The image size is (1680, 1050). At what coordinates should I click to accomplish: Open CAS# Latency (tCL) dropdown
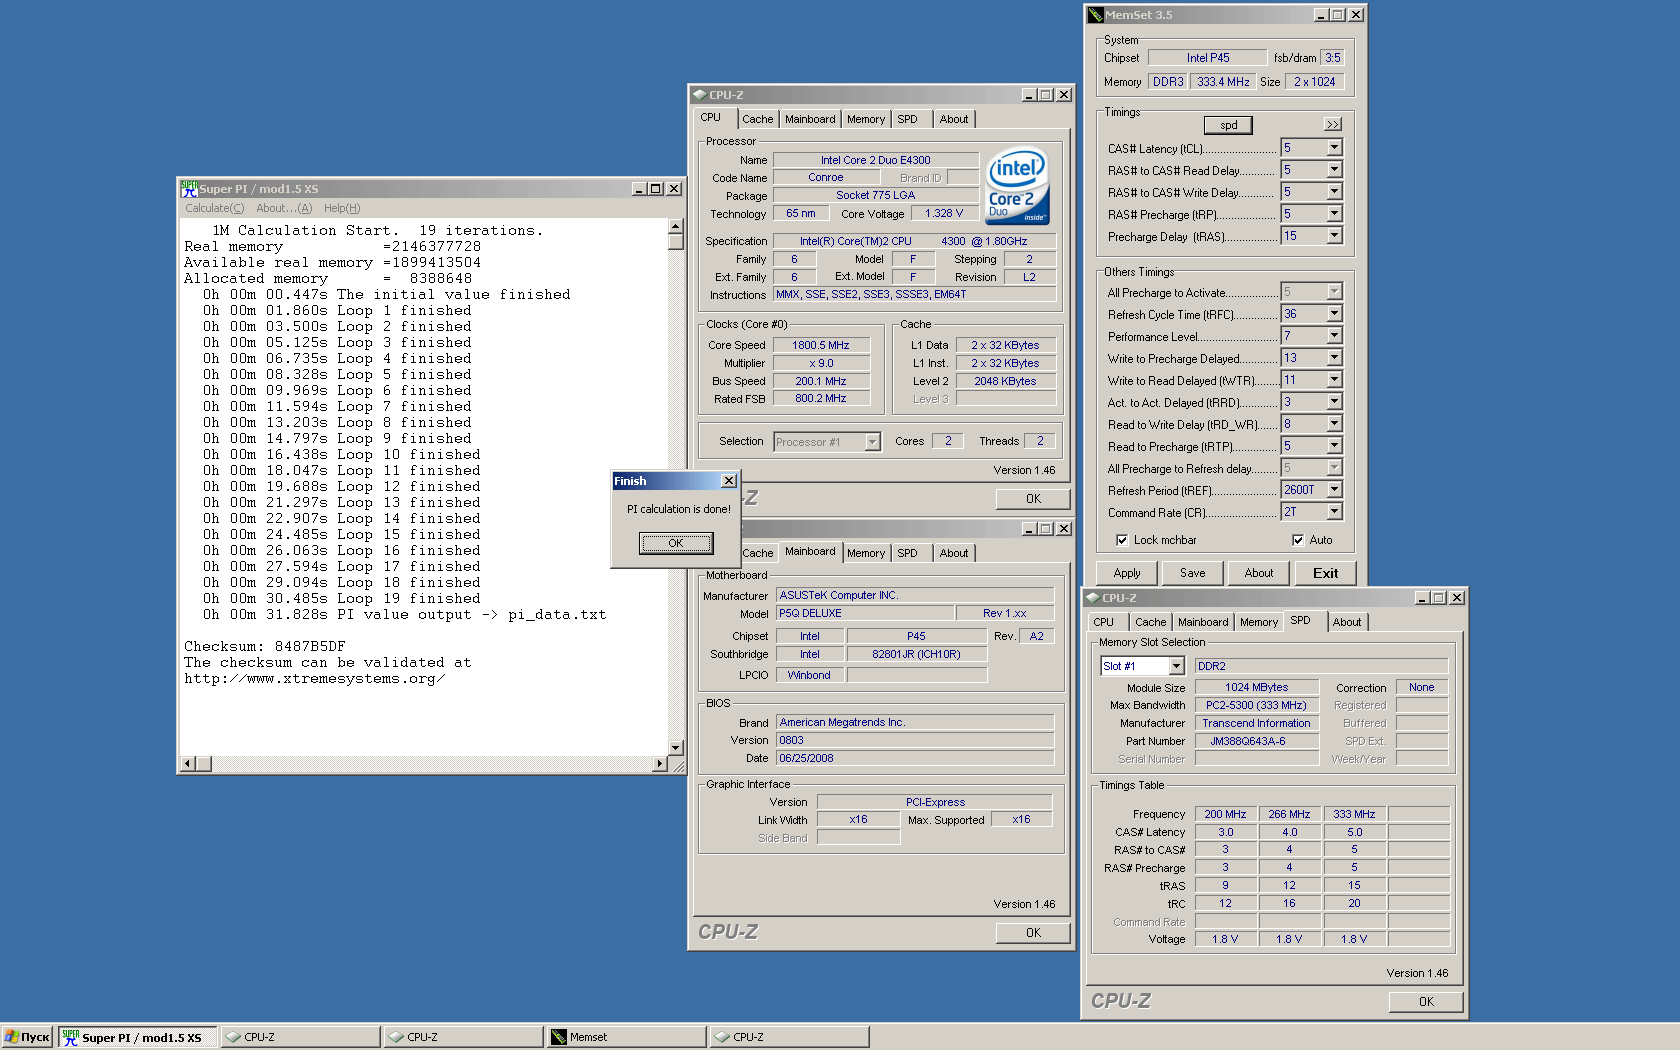coord(1334,148)
